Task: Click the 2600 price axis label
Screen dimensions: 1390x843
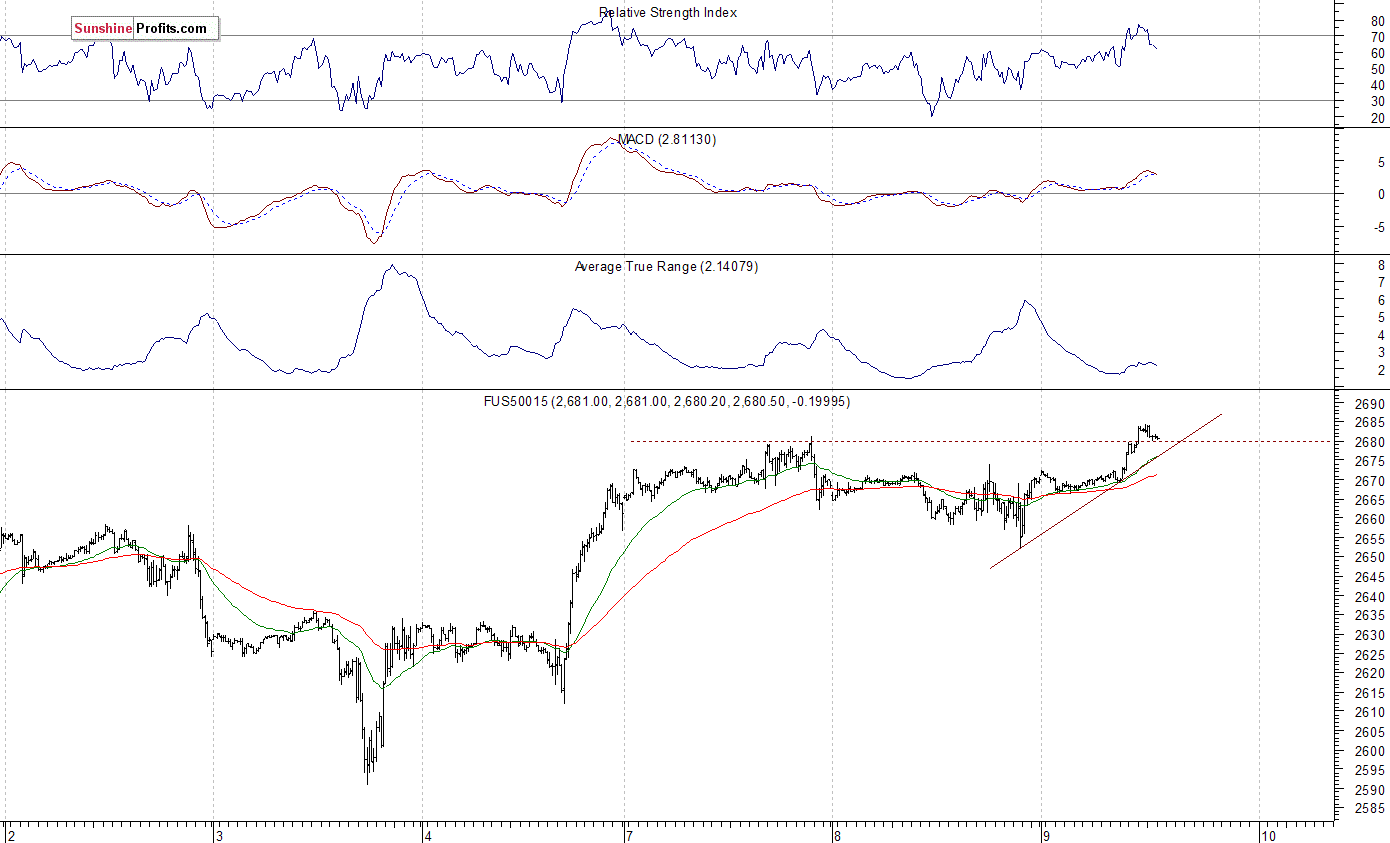Action: coord(1370,751)
